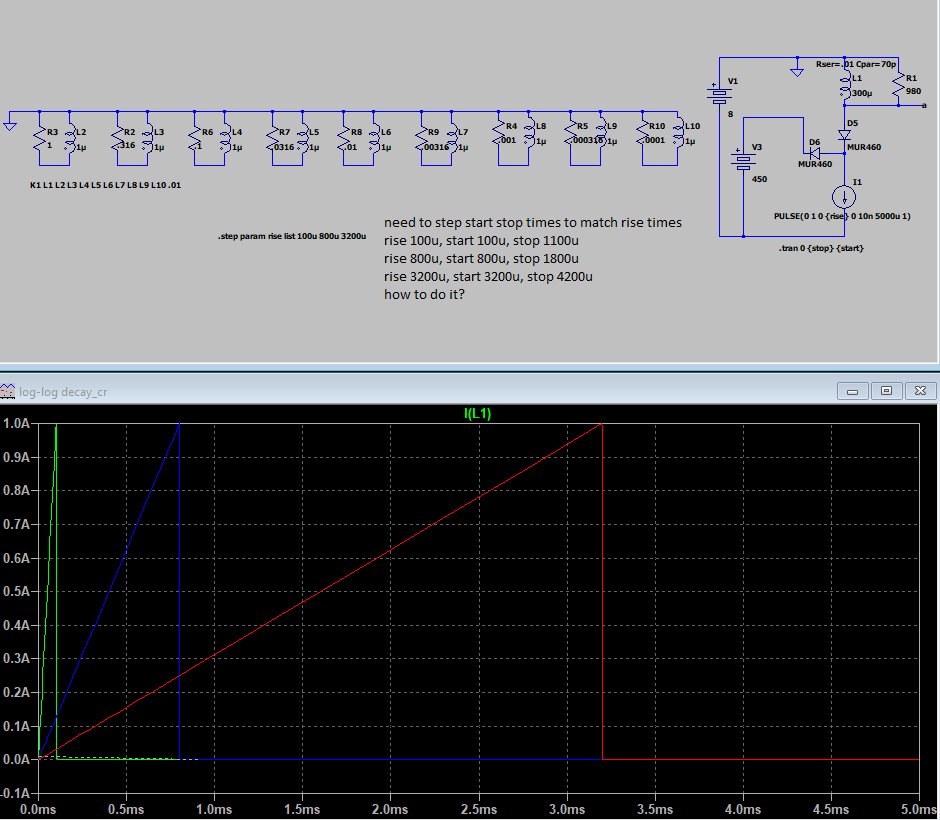Select the .tran 0 {stop} {start} directive
The width and height of the screenshot is (940, 820).
820,248
